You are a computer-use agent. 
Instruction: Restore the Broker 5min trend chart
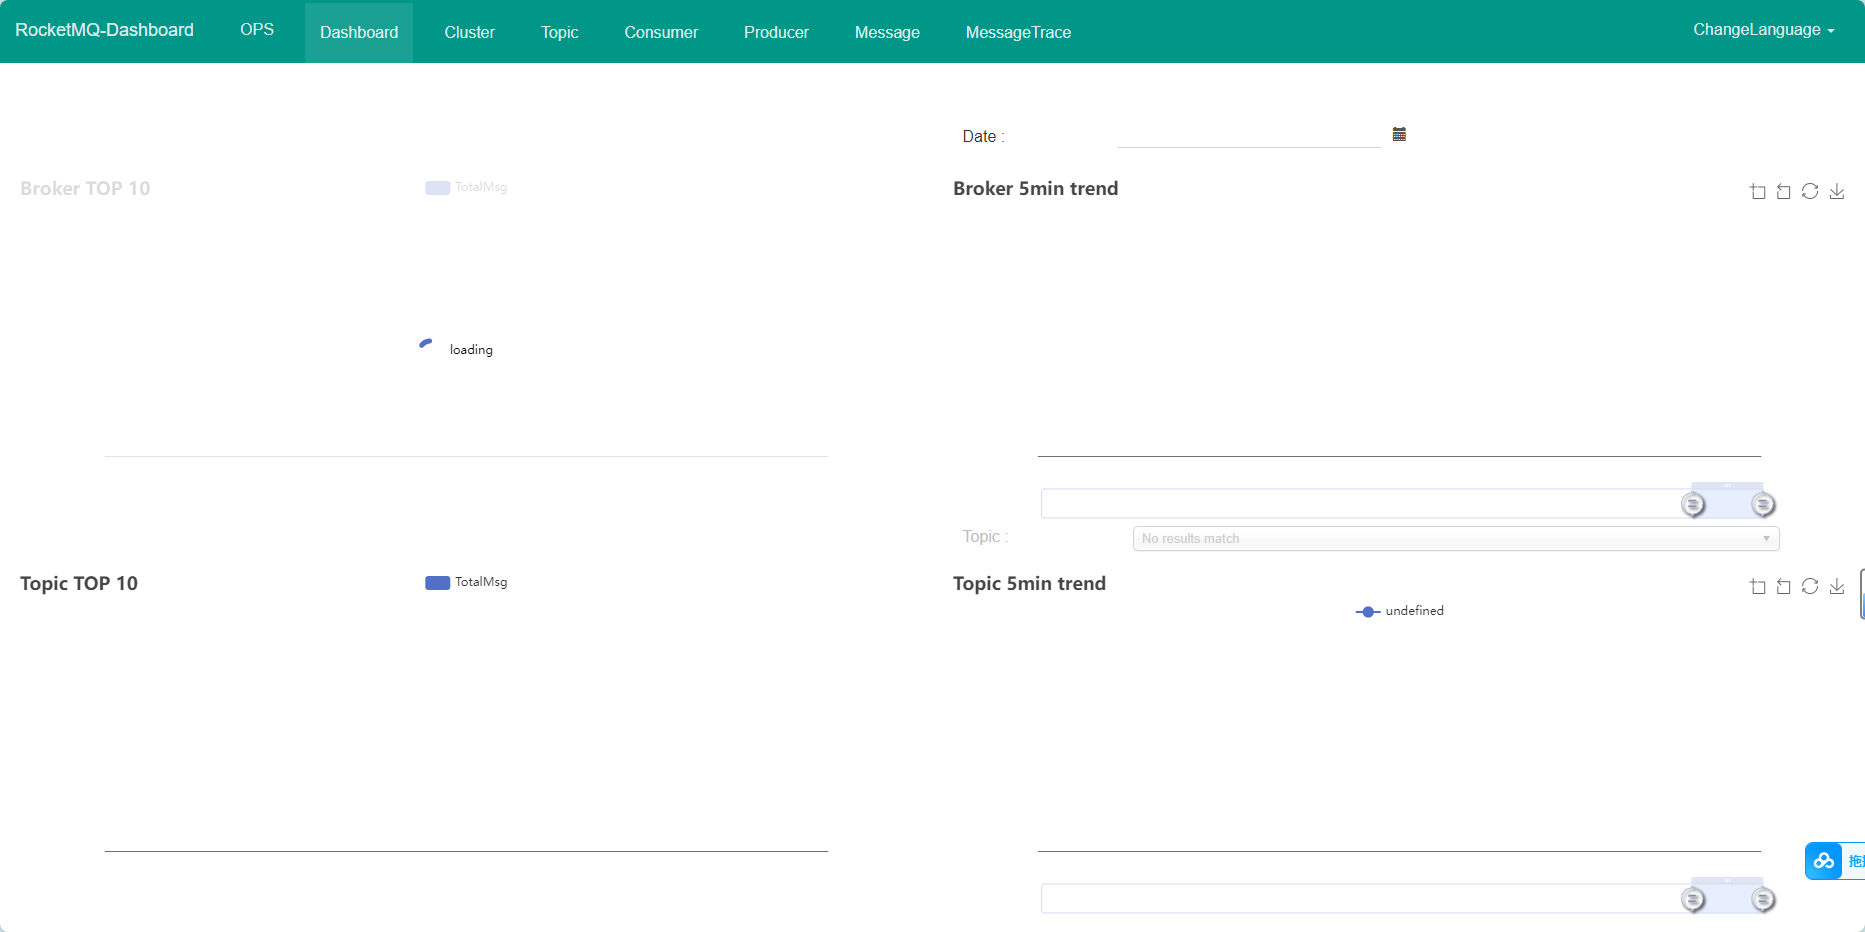pos(1810,191)
